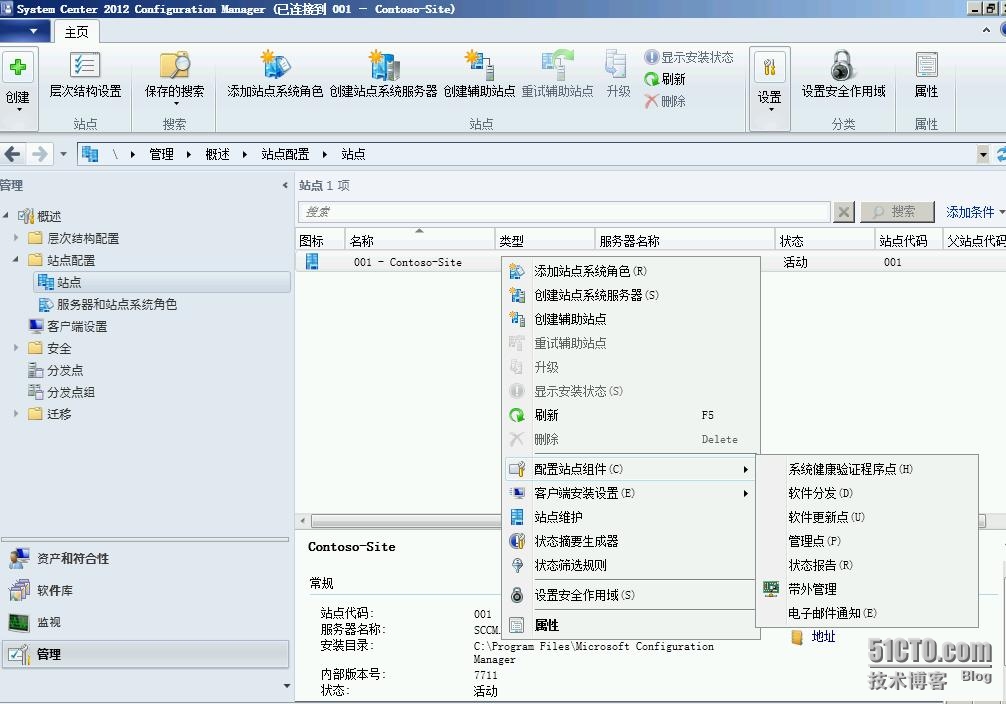Collapse the 站点配置 tree node
The image size is (1006, 704).
point(15,260)
